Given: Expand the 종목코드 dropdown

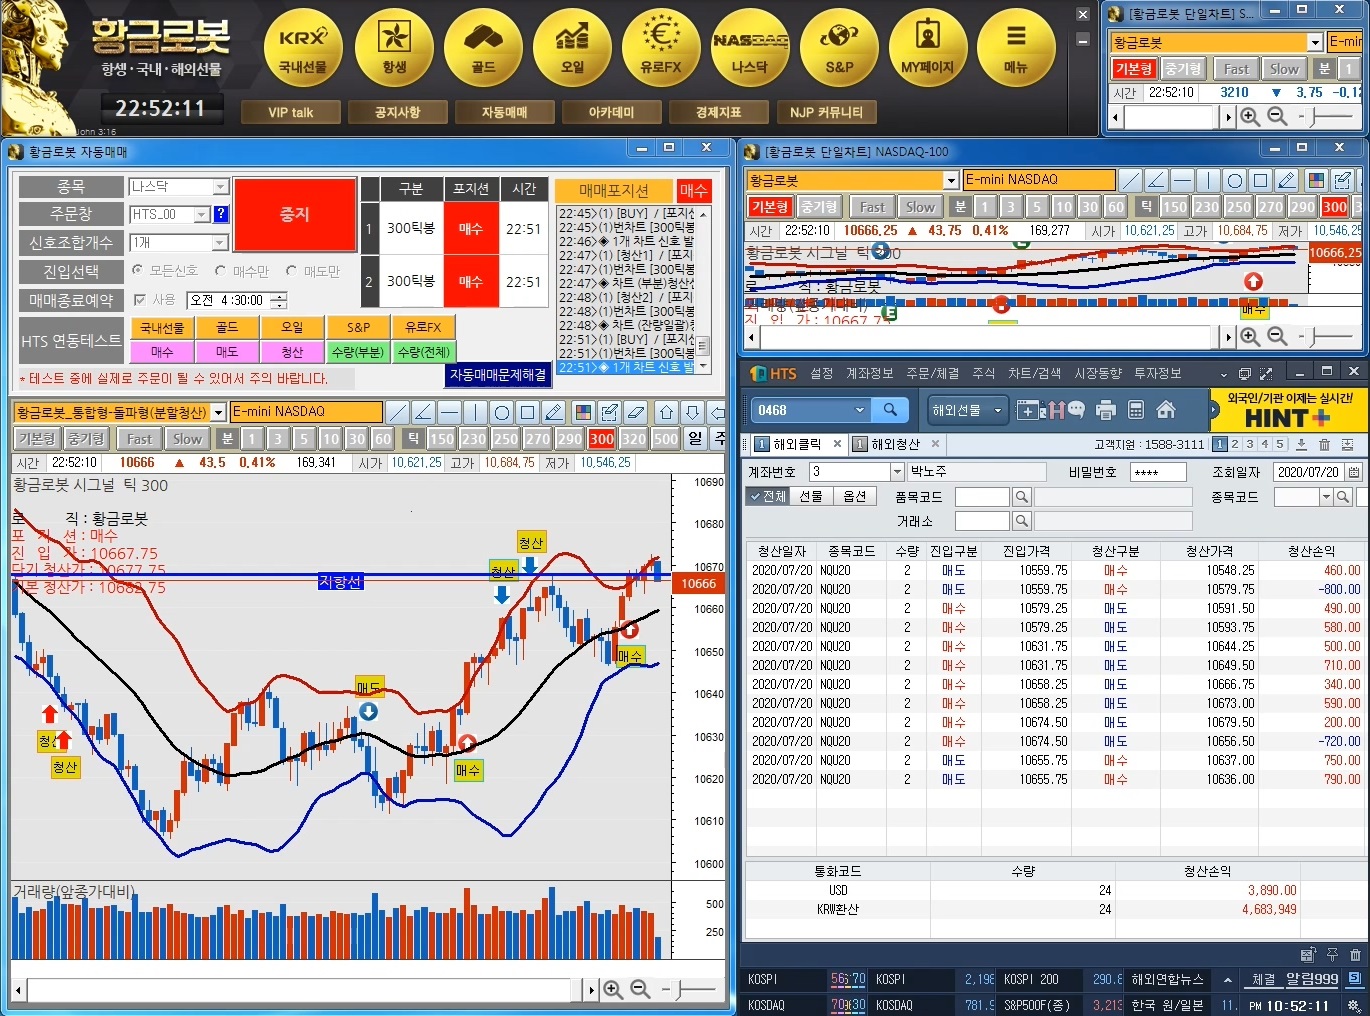Looking at the screenshot, I should [x=1326, y=497].
